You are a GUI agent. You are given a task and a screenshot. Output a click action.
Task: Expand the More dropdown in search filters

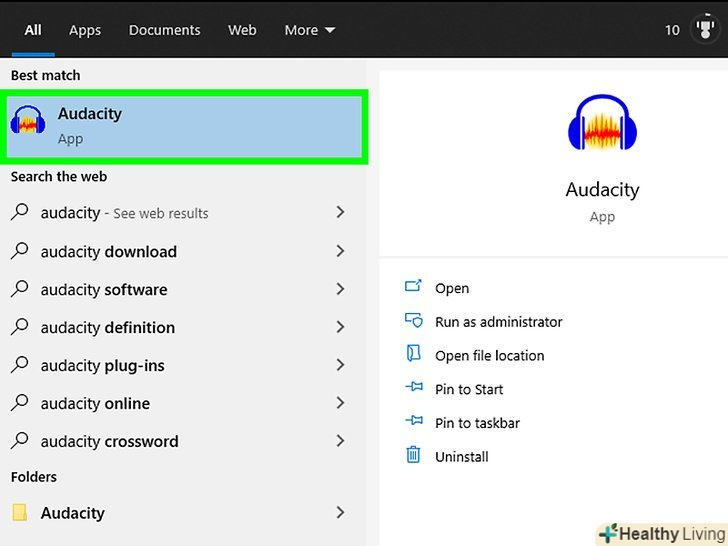coord(309,30)
